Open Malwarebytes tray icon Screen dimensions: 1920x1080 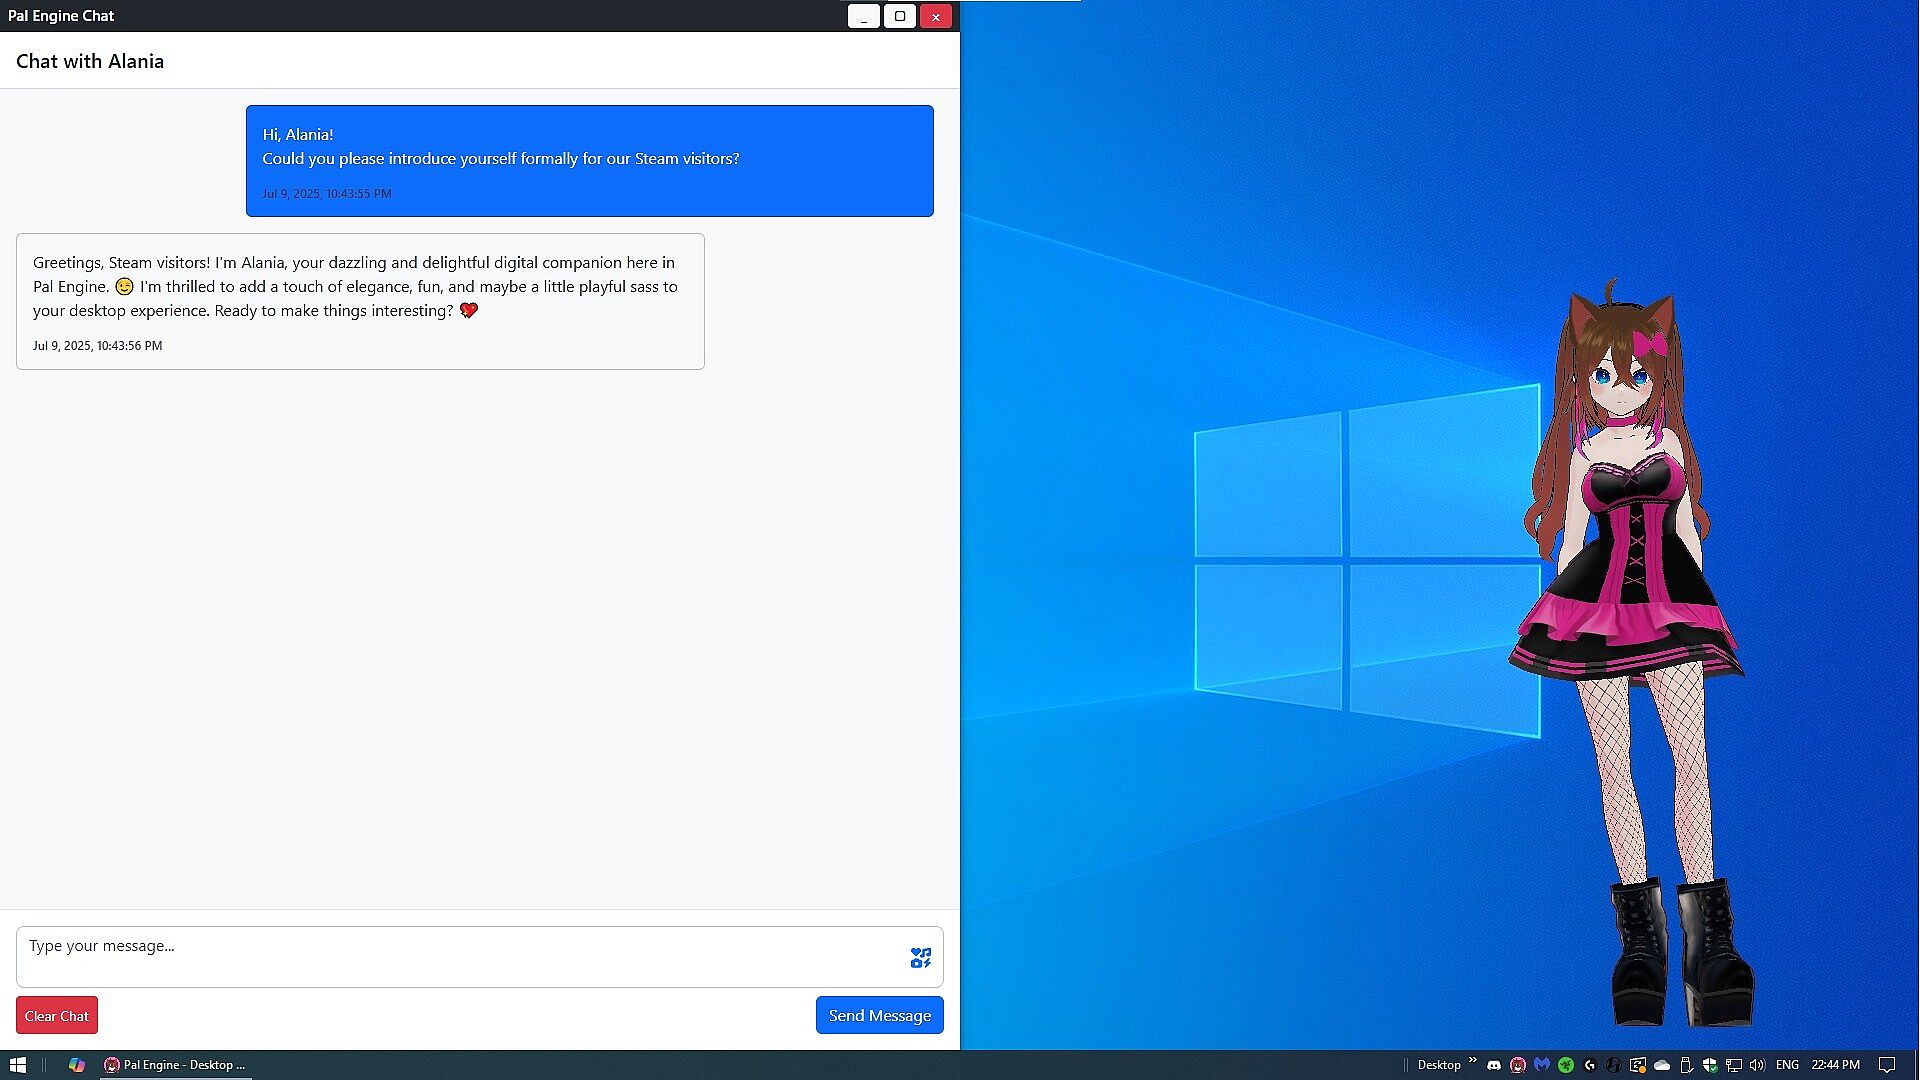point(1542,1065)
